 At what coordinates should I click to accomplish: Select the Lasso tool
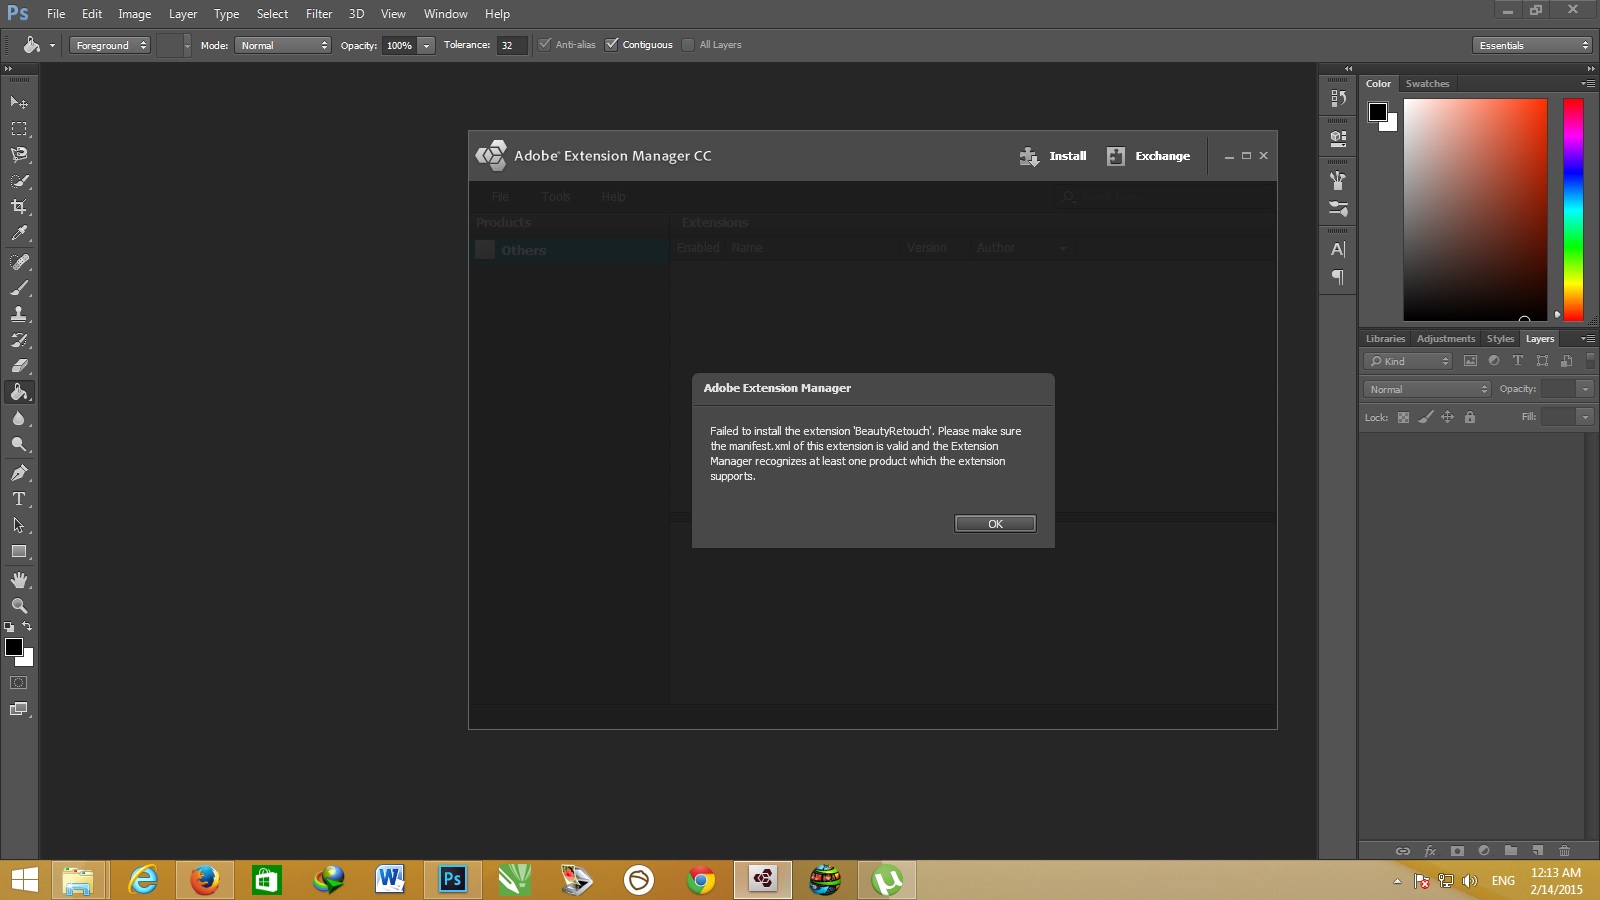19,155
